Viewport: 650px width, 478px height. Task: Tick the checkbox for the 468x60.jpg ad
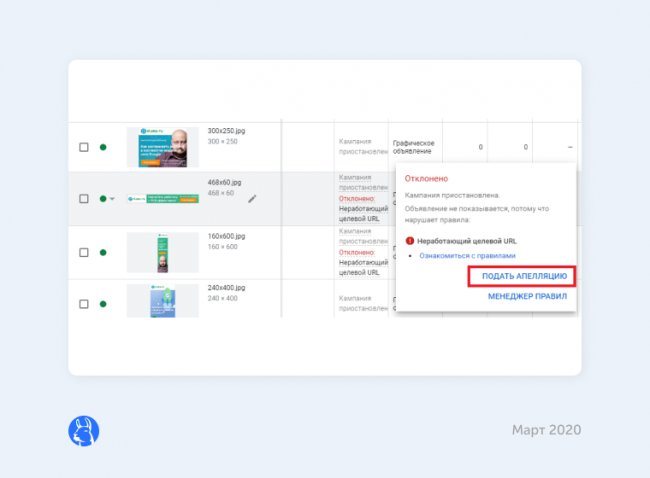click(84, 198)
